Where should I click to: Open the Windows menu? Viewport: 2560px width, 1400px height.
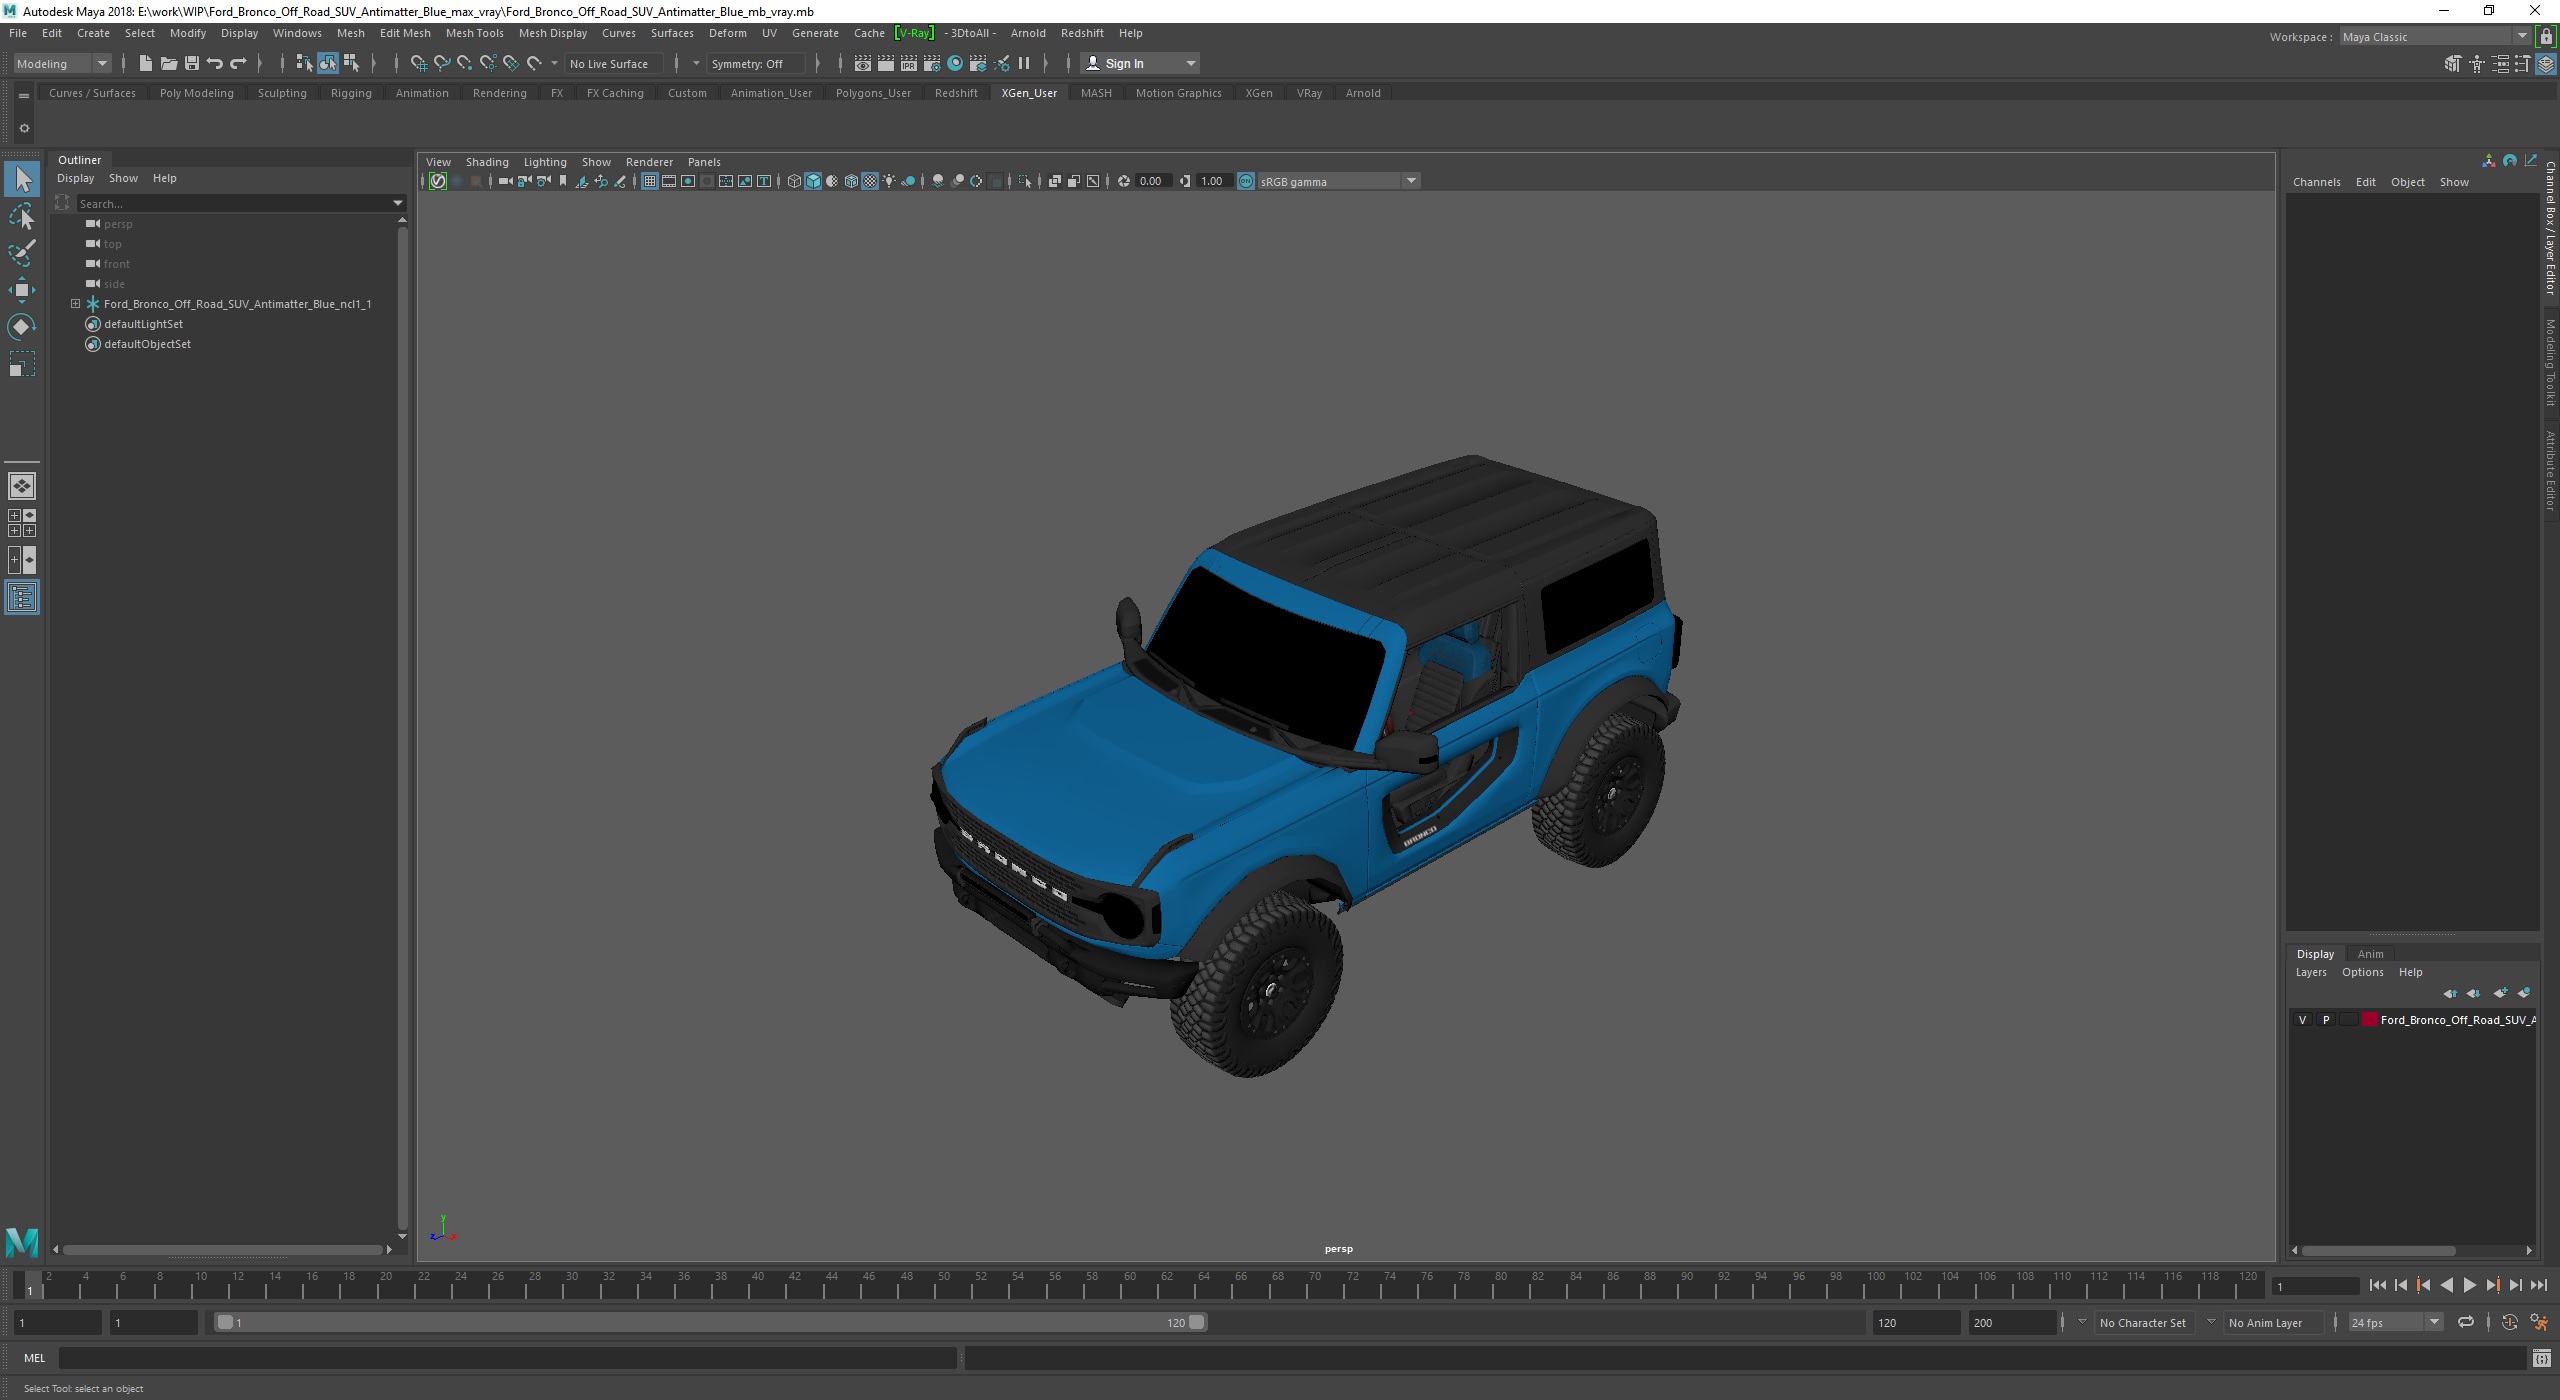297,33
